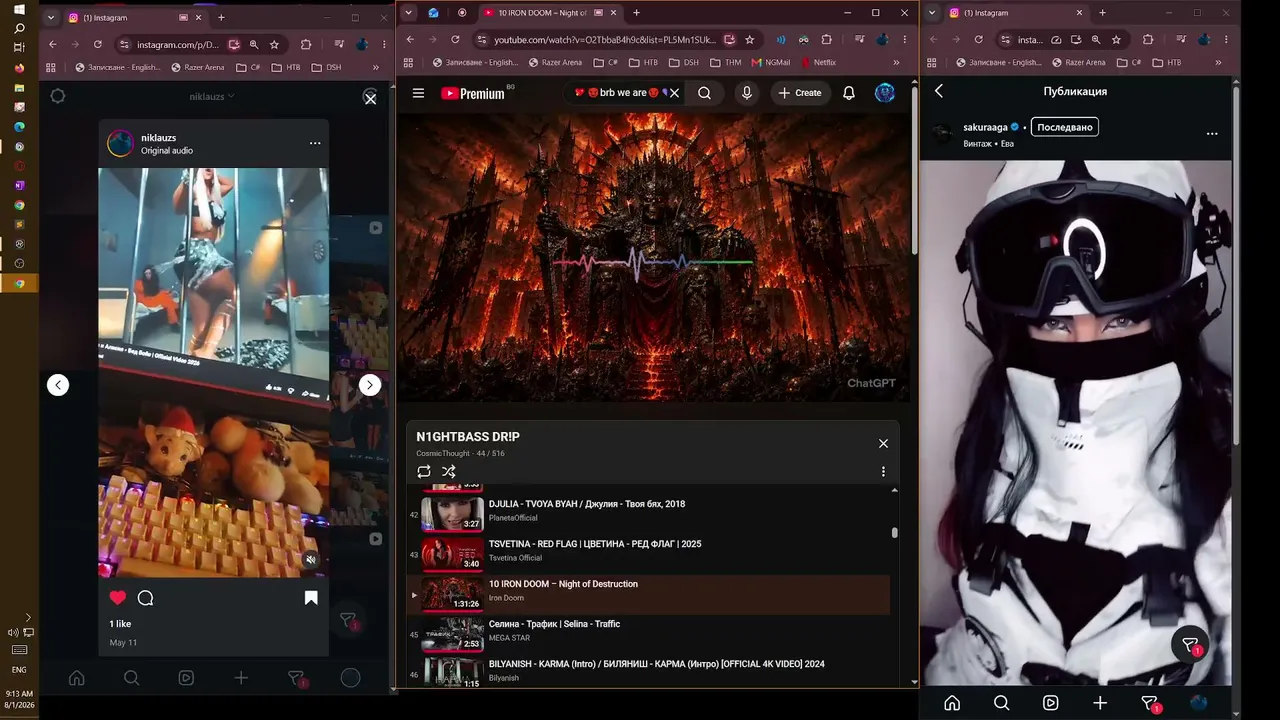Expand hidden bookmarks in left Instagram browser
This screenshot has height=720, width=1280.
pyautogui.click(x=376, y=67)
